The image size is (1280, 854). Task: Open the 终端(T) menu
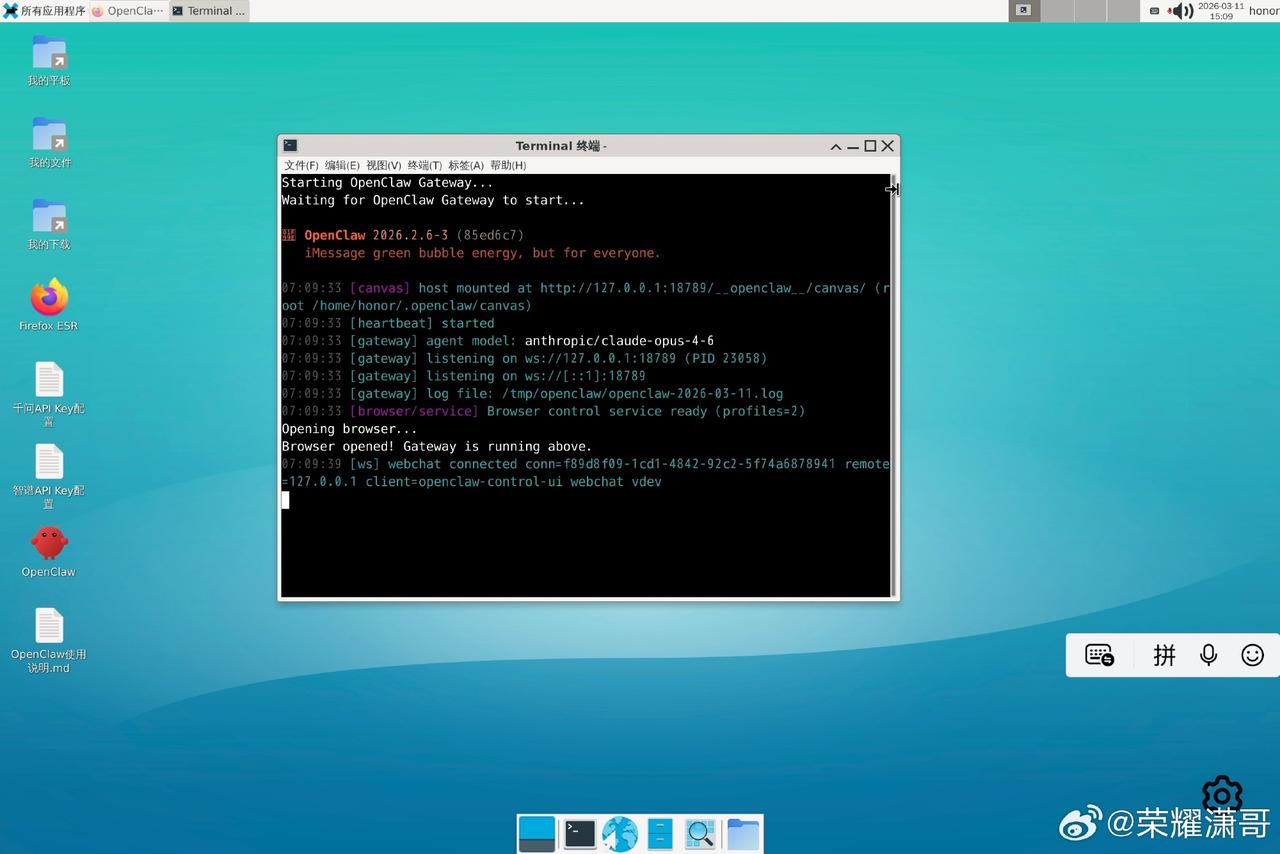point(424,165)
